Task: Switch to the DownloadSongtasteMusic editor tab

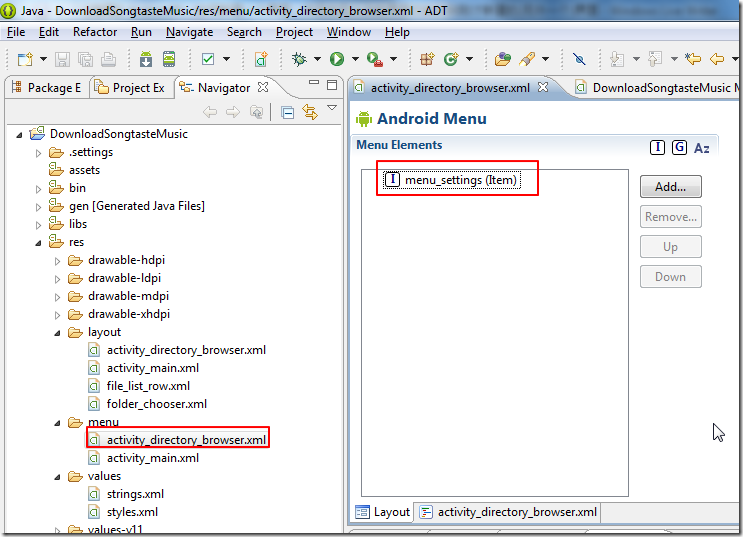Action: tap(657, 88)
